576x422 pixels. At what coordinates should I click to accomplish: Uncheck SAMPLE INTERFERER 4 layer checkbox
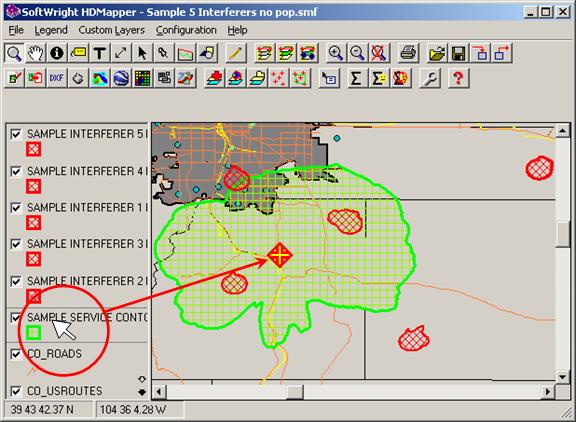click(16, 171)
